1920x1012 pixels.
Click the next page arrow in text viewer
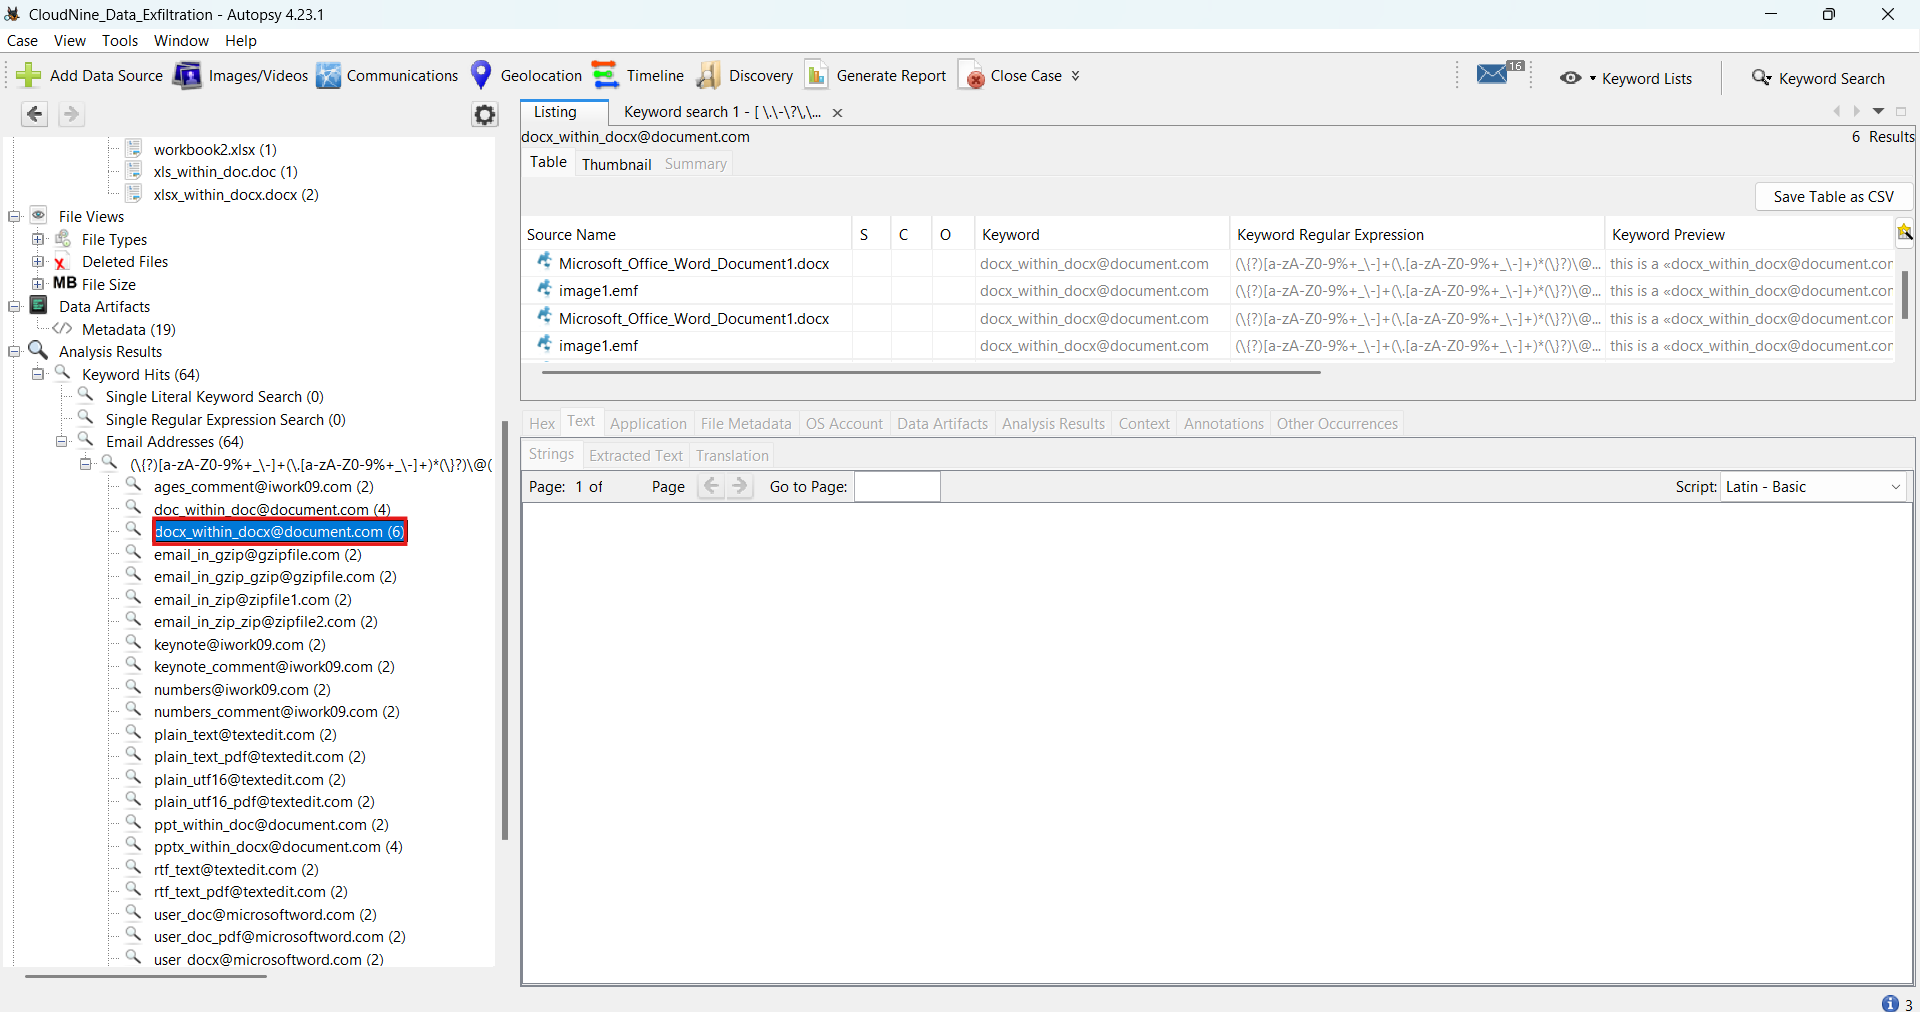pyautogui.click(x=740, y=487)
